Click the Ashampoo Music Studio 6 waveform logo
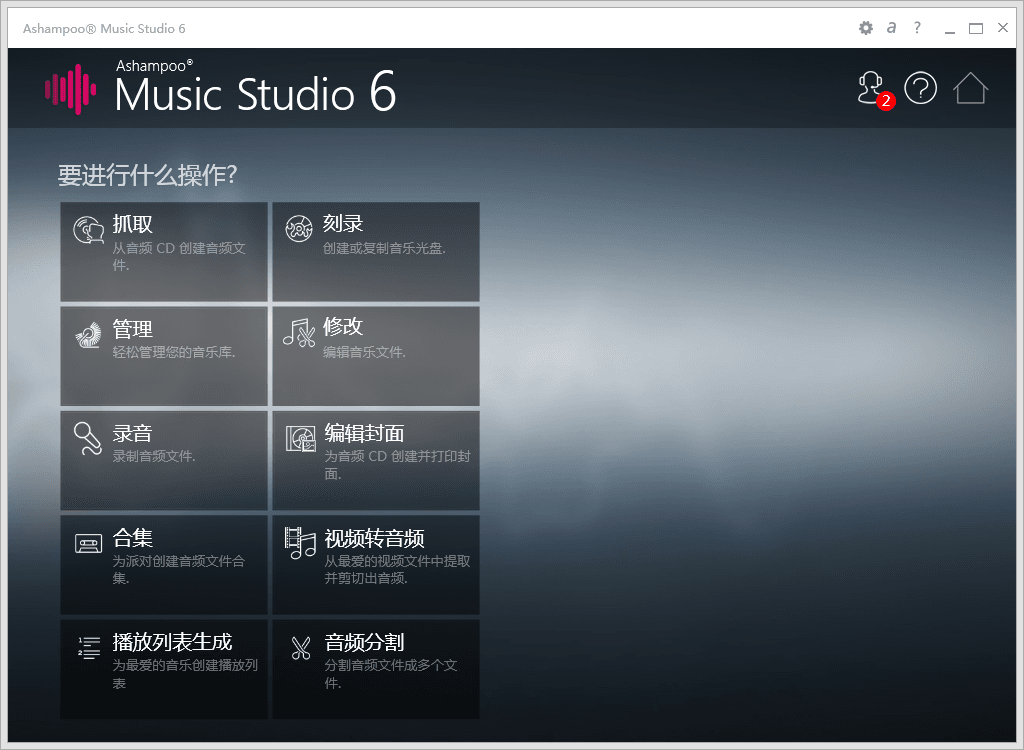 pos(70,90)
